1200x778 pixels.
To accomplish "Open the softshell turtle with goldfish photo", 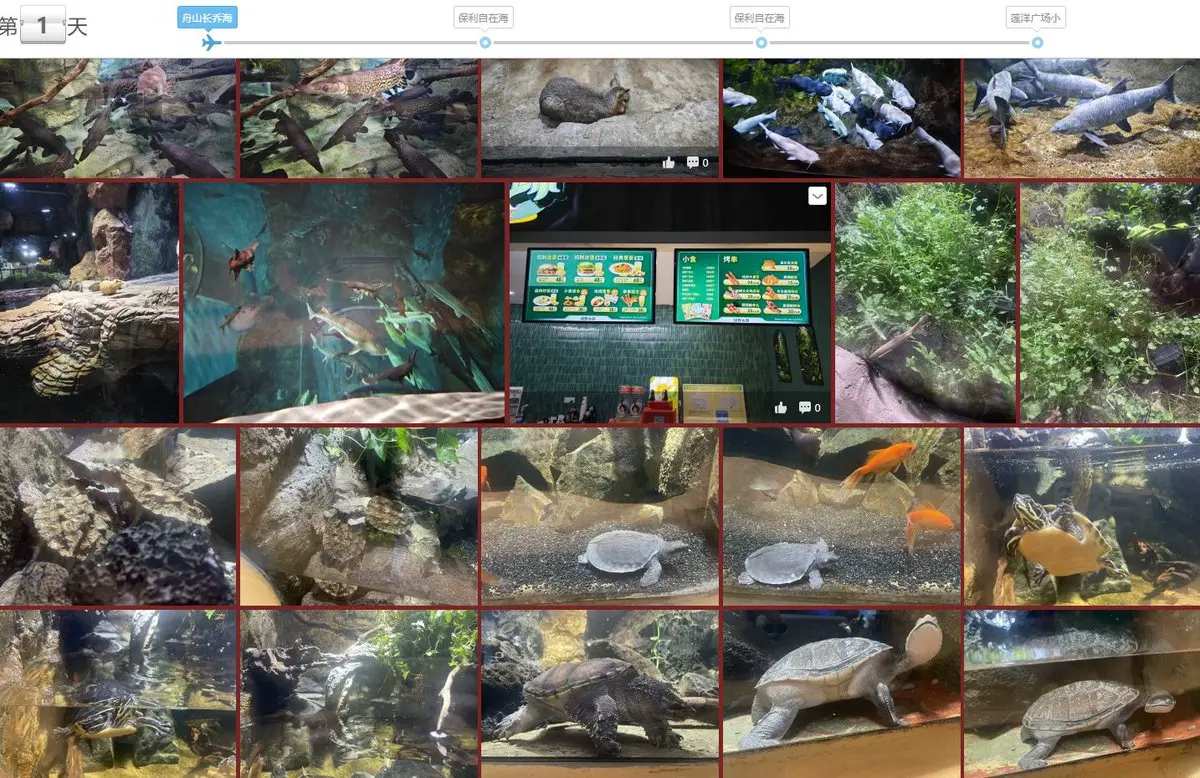I will tap(841, 516).
